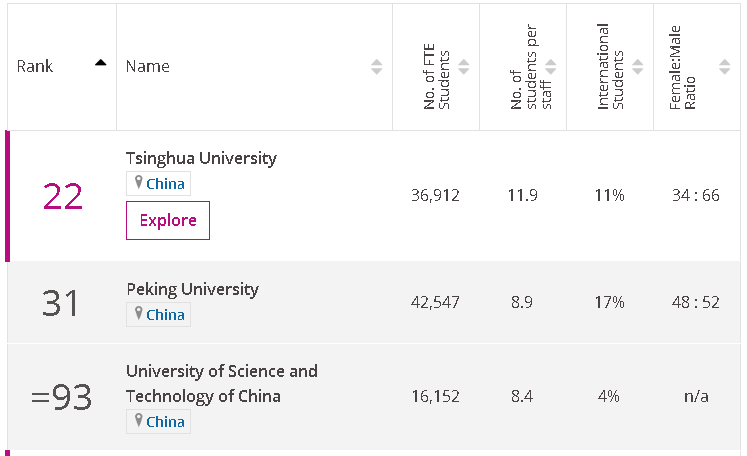Screen dimensions: 747x456
Task: Sort by students per staff arrows
Action: 551,67
